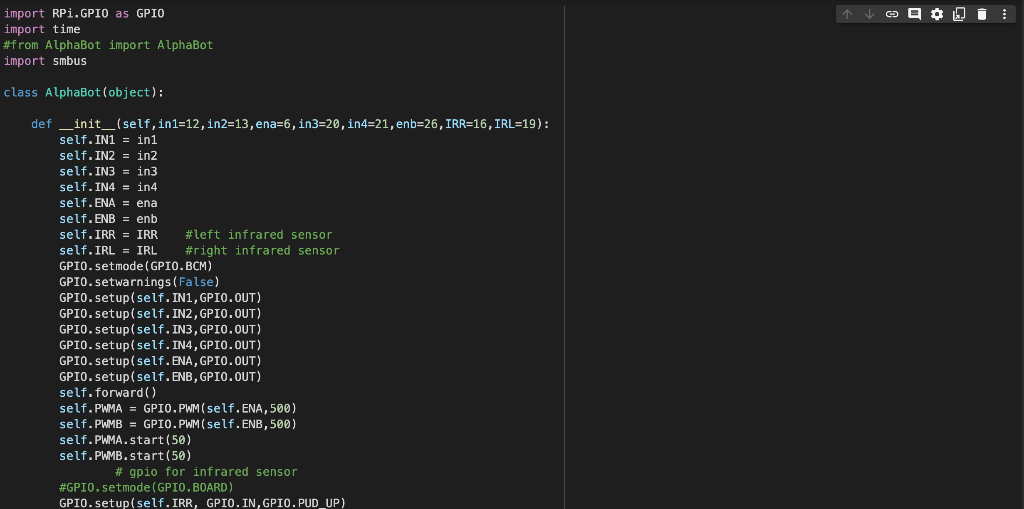
Task: Delete the cell with the trash icon
Action: 982,14
